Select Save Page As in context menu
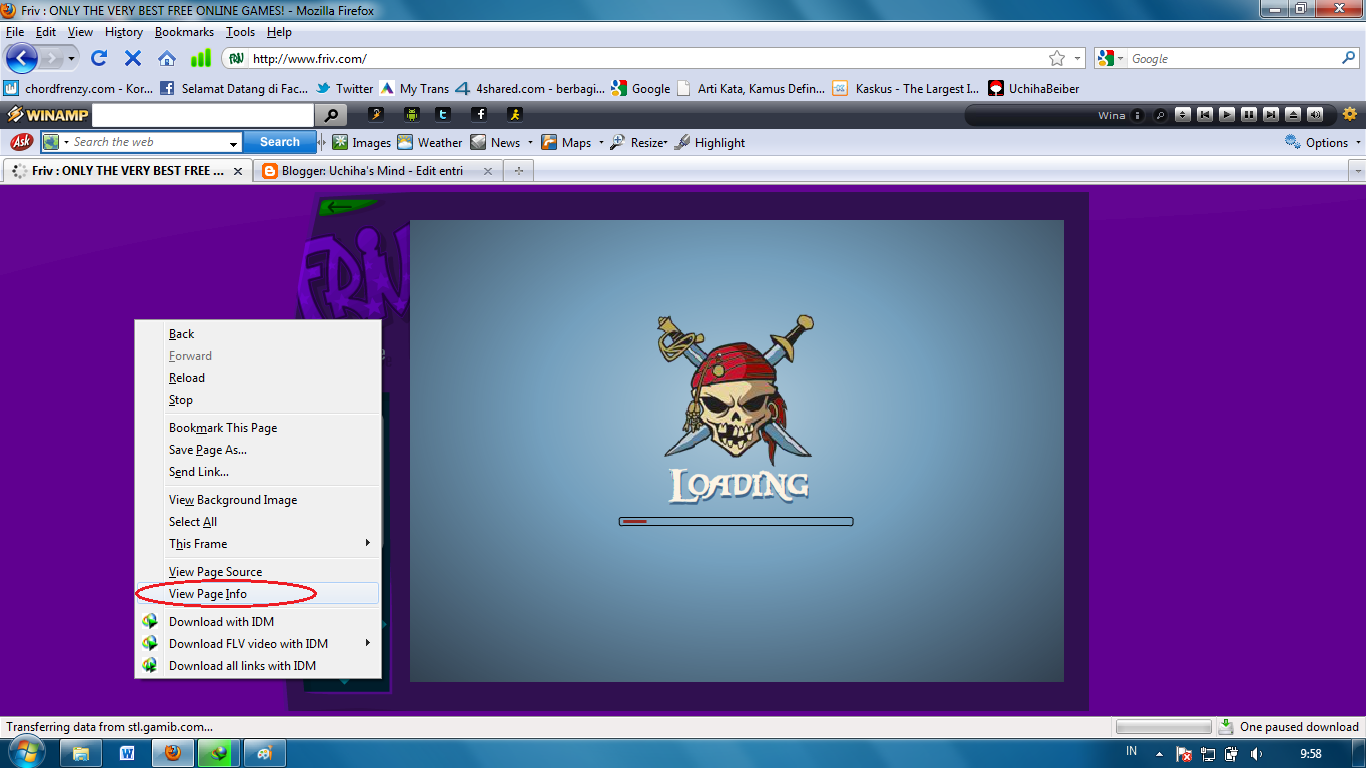The height and width of the screenshot is (768, 1366). 258,450
